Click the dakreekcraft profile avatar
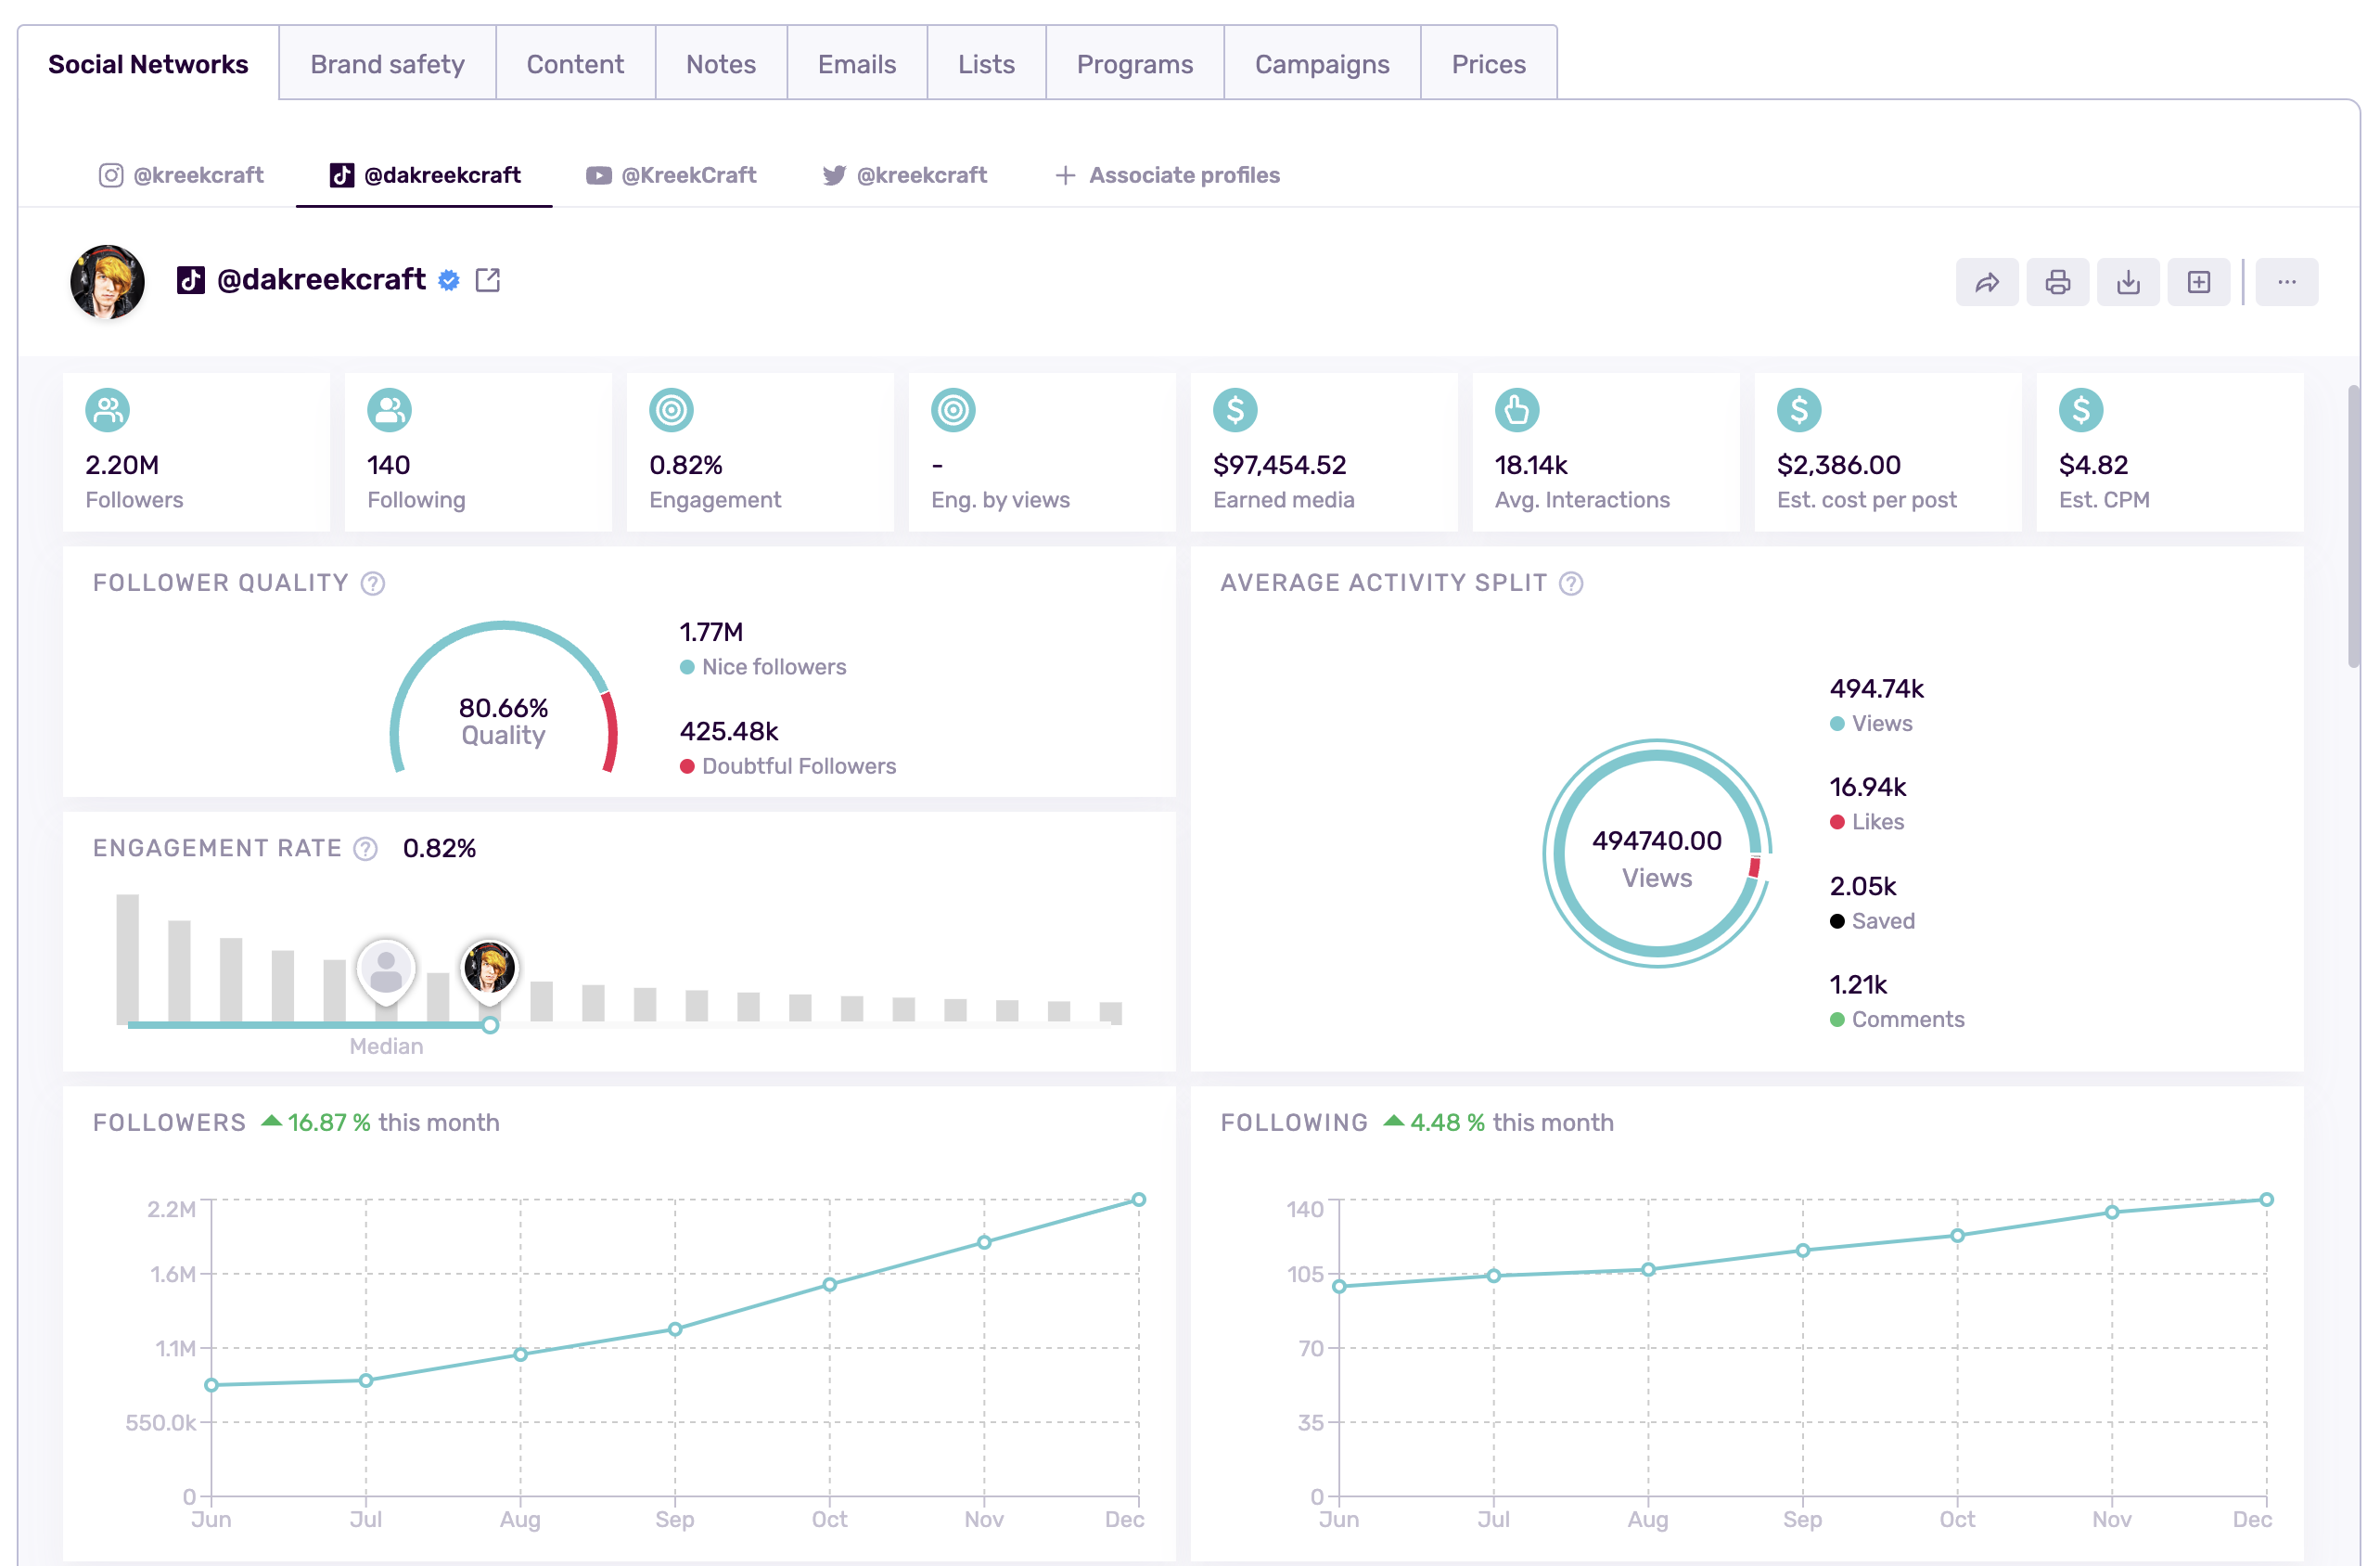This screenshot has height=1566, width=2380. click(x=107, y=281)
